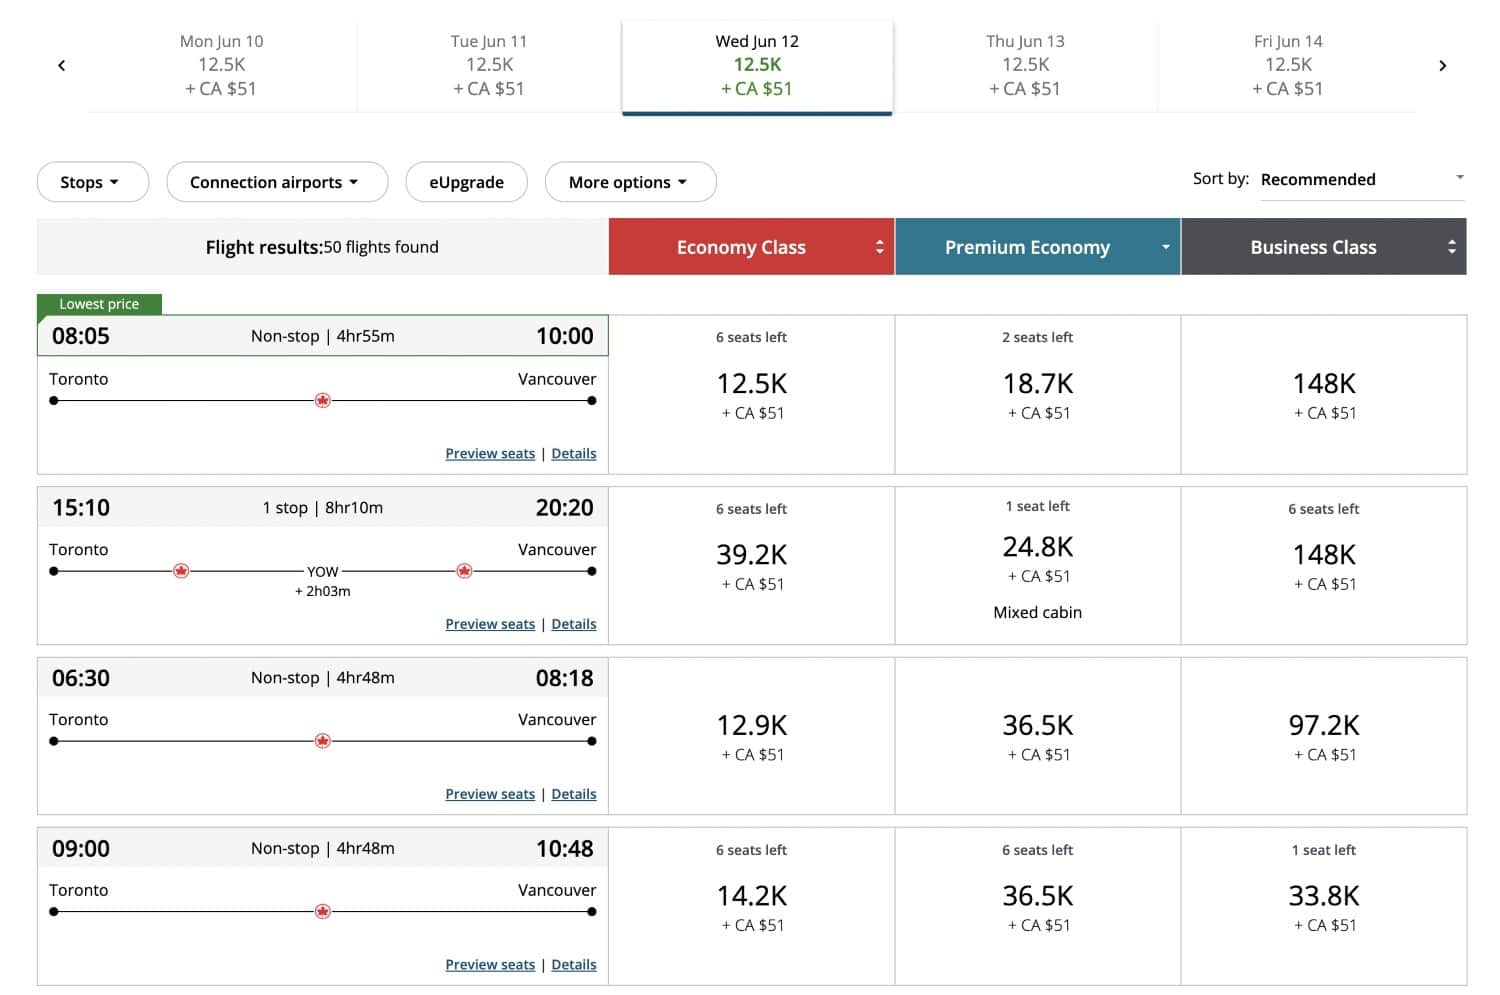Switch to the Fri Jun 14 date tab
Viewport: 1500px width, 995px height.
(x=1288, y=64)
